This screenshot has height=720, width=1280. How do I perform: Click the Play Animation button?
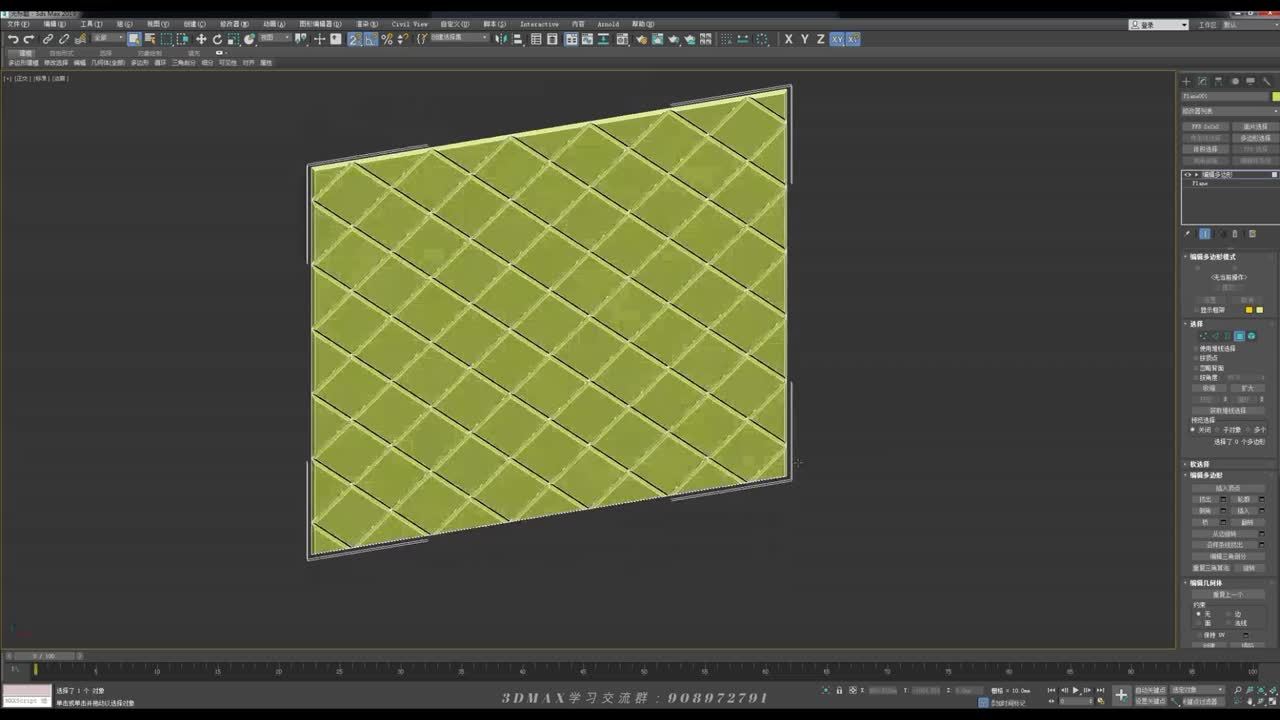[1076, 690]
